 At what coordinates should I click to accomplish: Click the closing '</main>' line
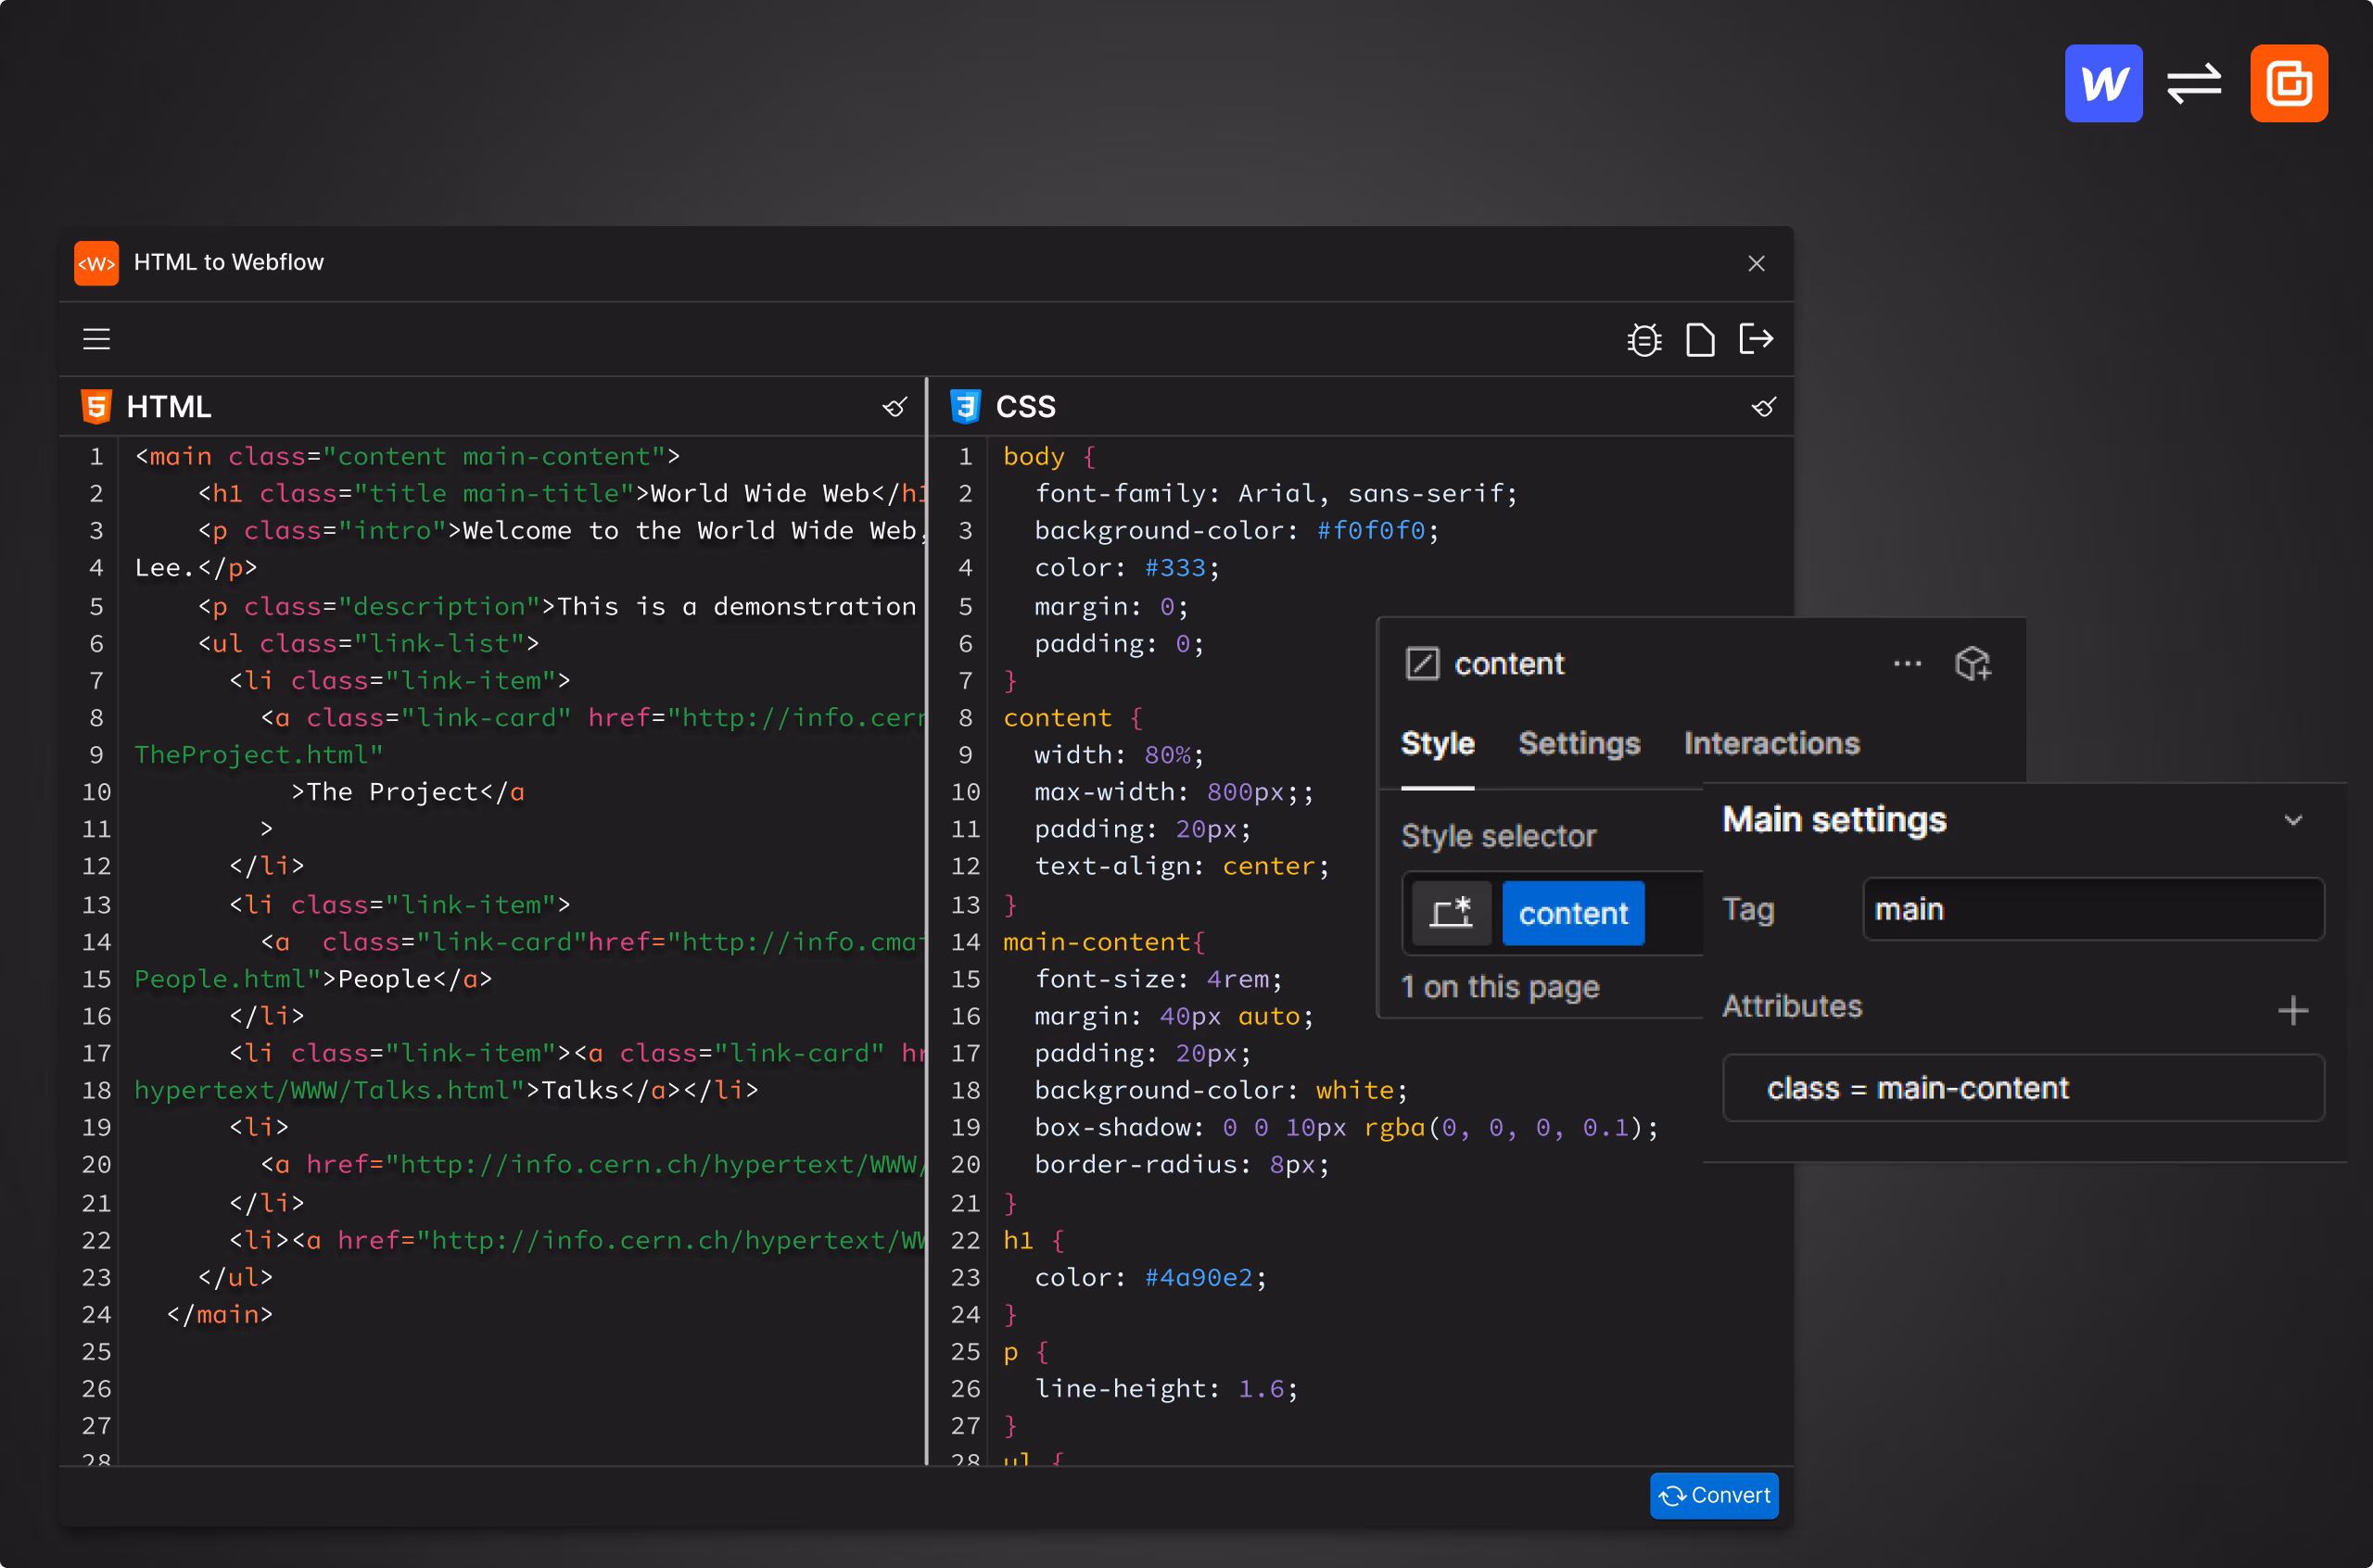click(219, 1314)
